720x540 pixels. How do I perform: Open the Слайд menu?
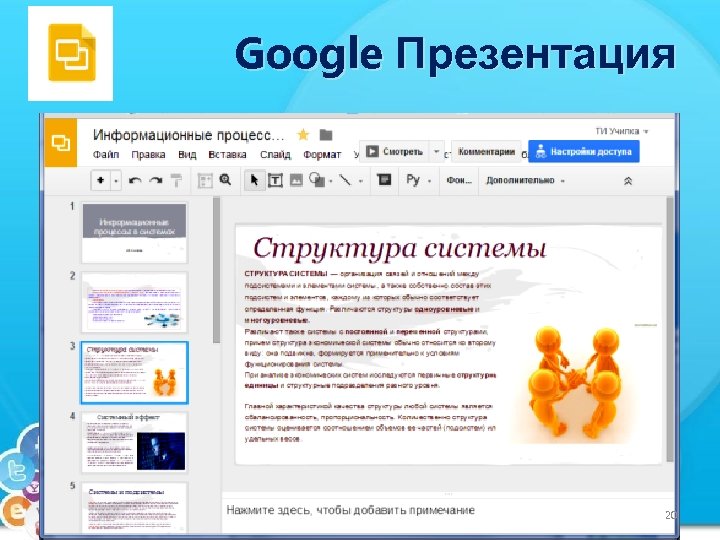point(276,155)
